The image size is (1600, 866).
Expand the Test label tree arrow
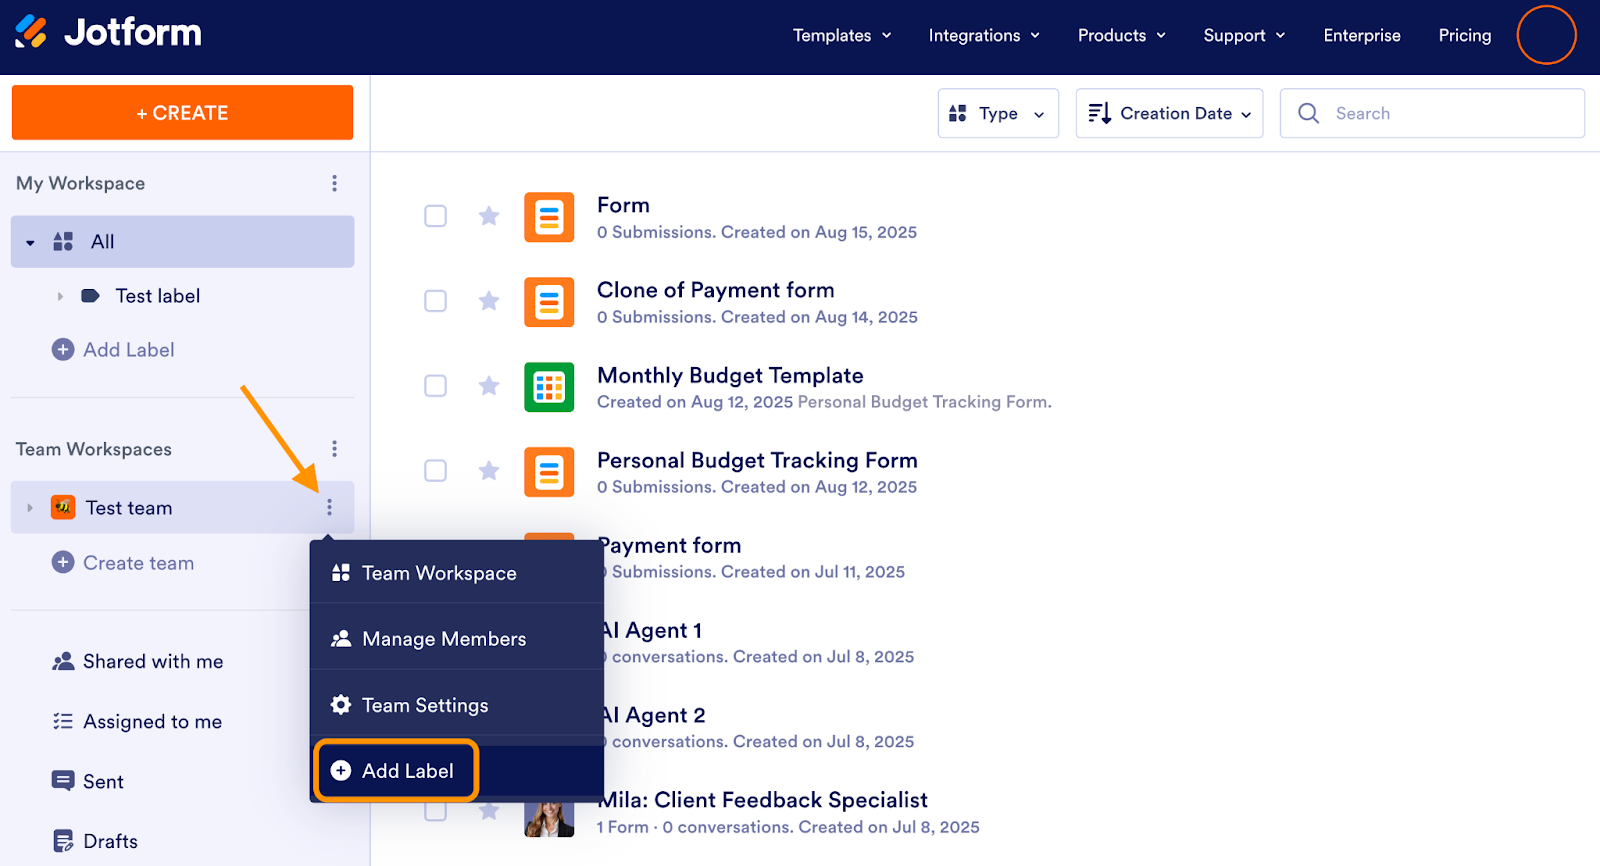tap(60, 296)
